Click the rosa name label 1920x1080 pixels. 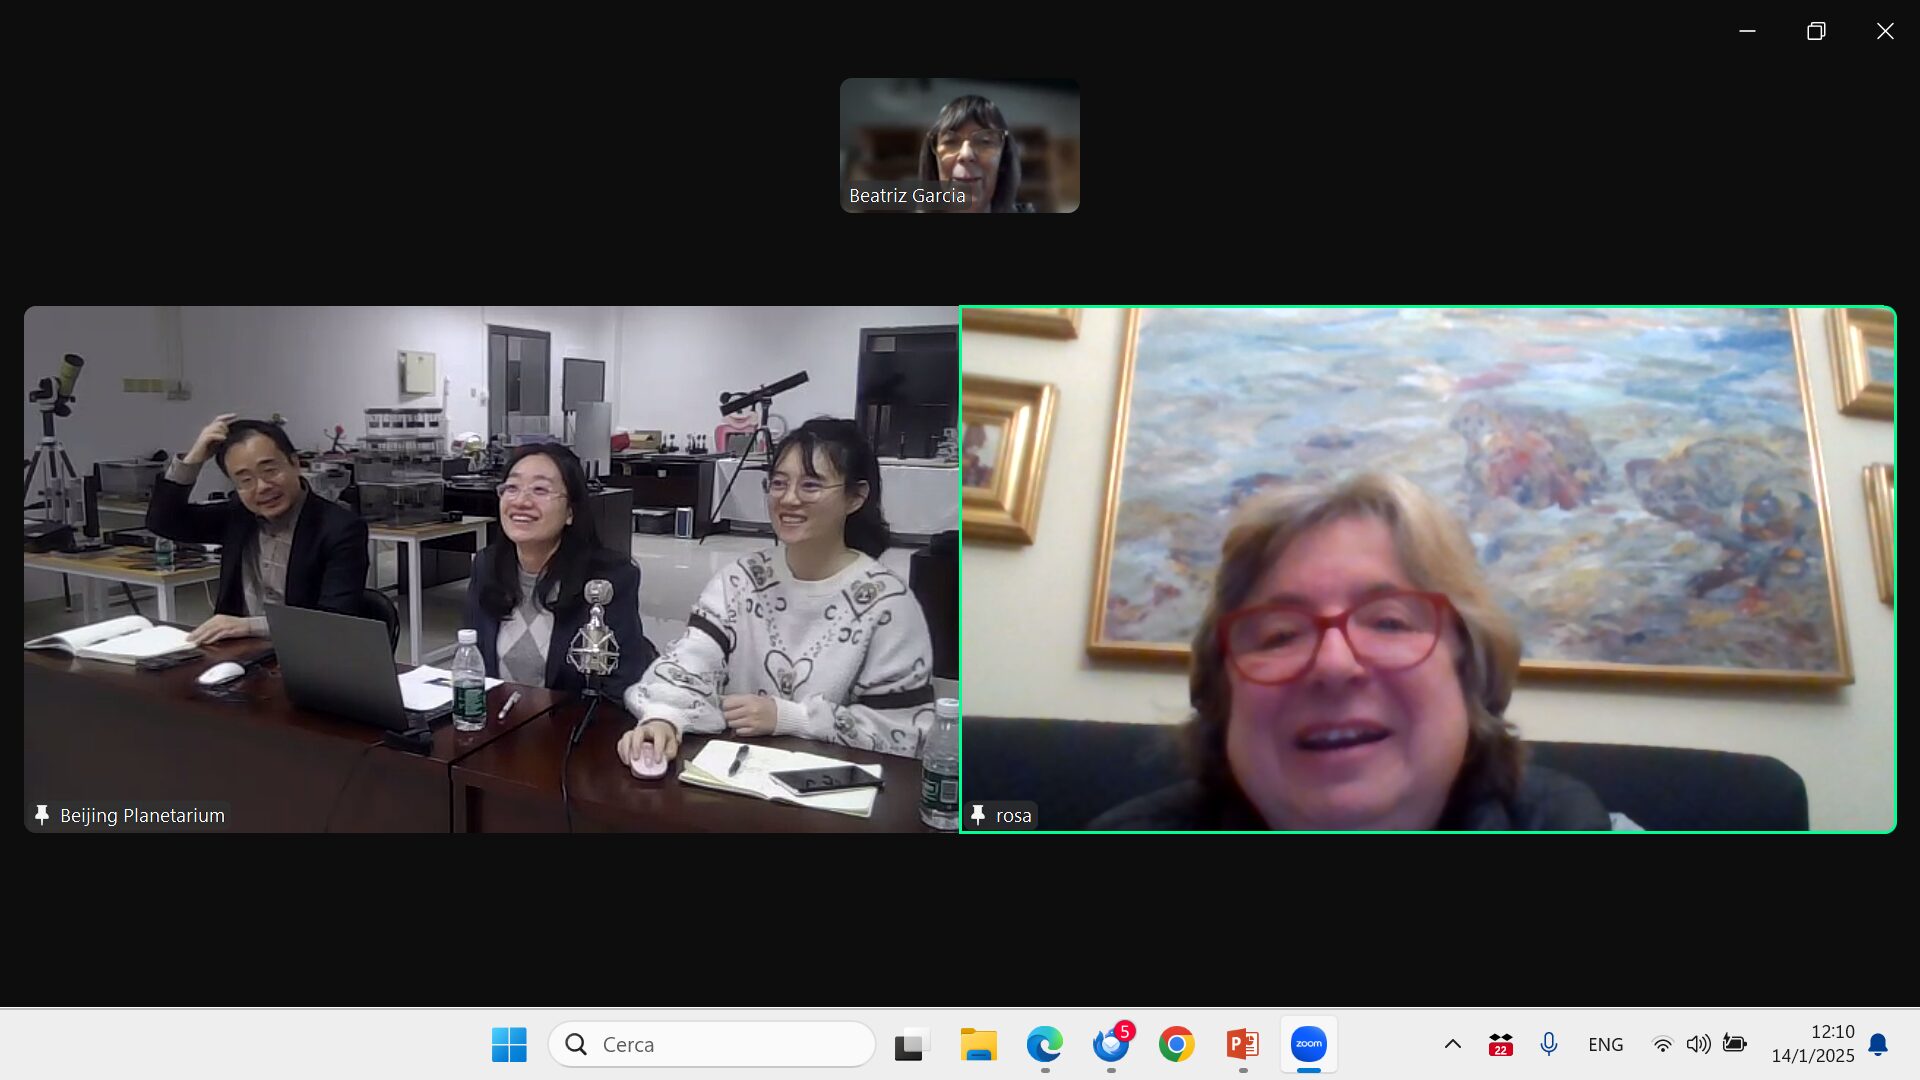pos(1013,816)
